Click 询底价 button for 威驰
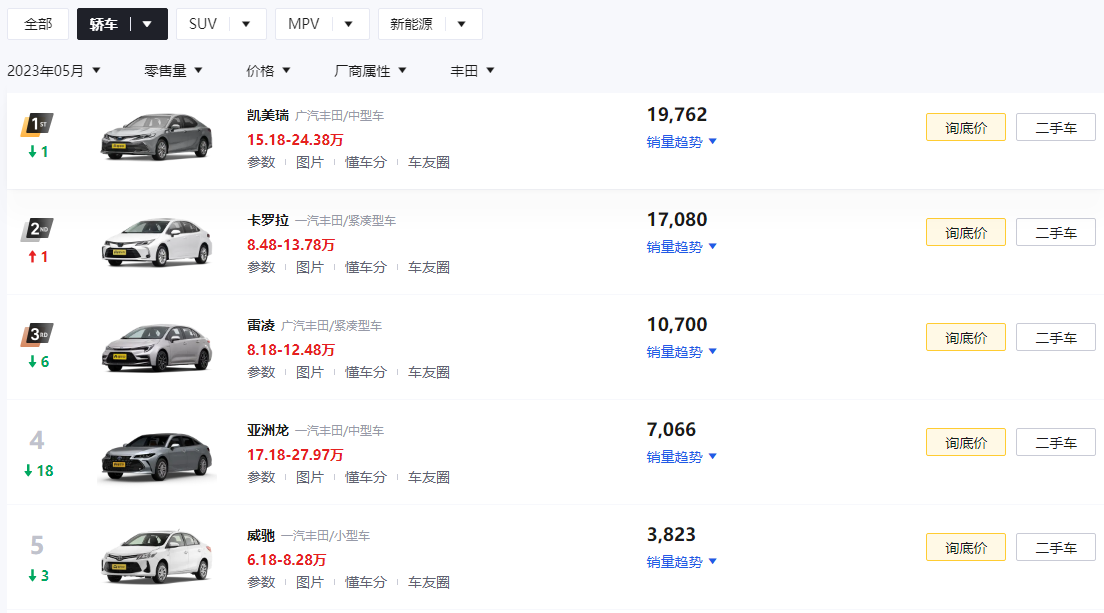This screenshot has width=1104, height=613. coord(965,547)
